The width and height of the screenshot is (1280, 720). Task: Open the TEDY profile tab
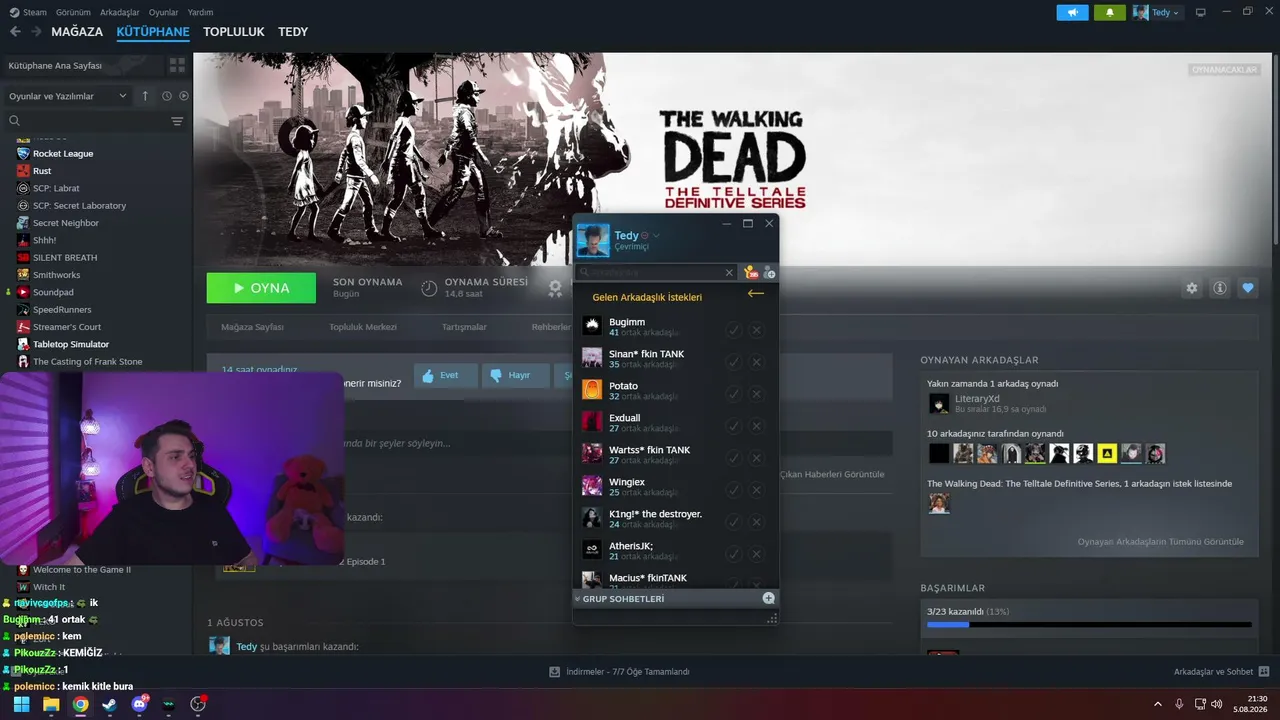coord(293,32)
